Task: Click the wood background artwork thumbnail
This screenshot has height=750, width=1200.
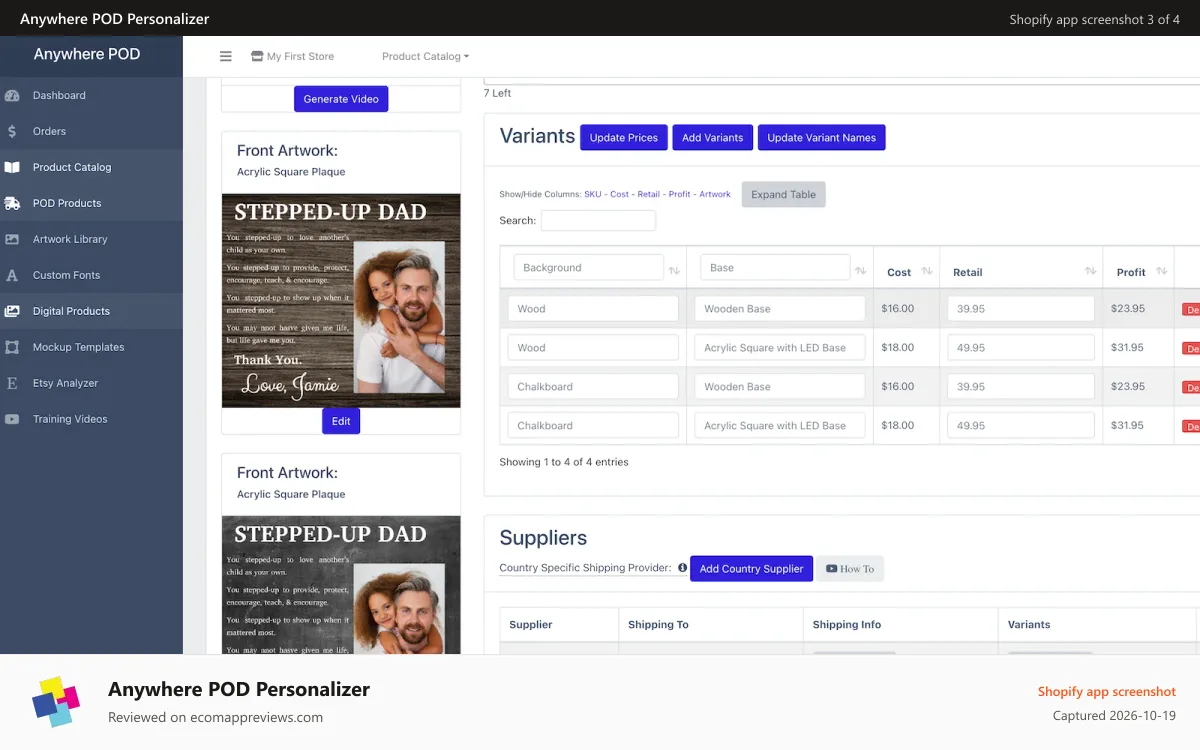Action: [x=341, y=300]
